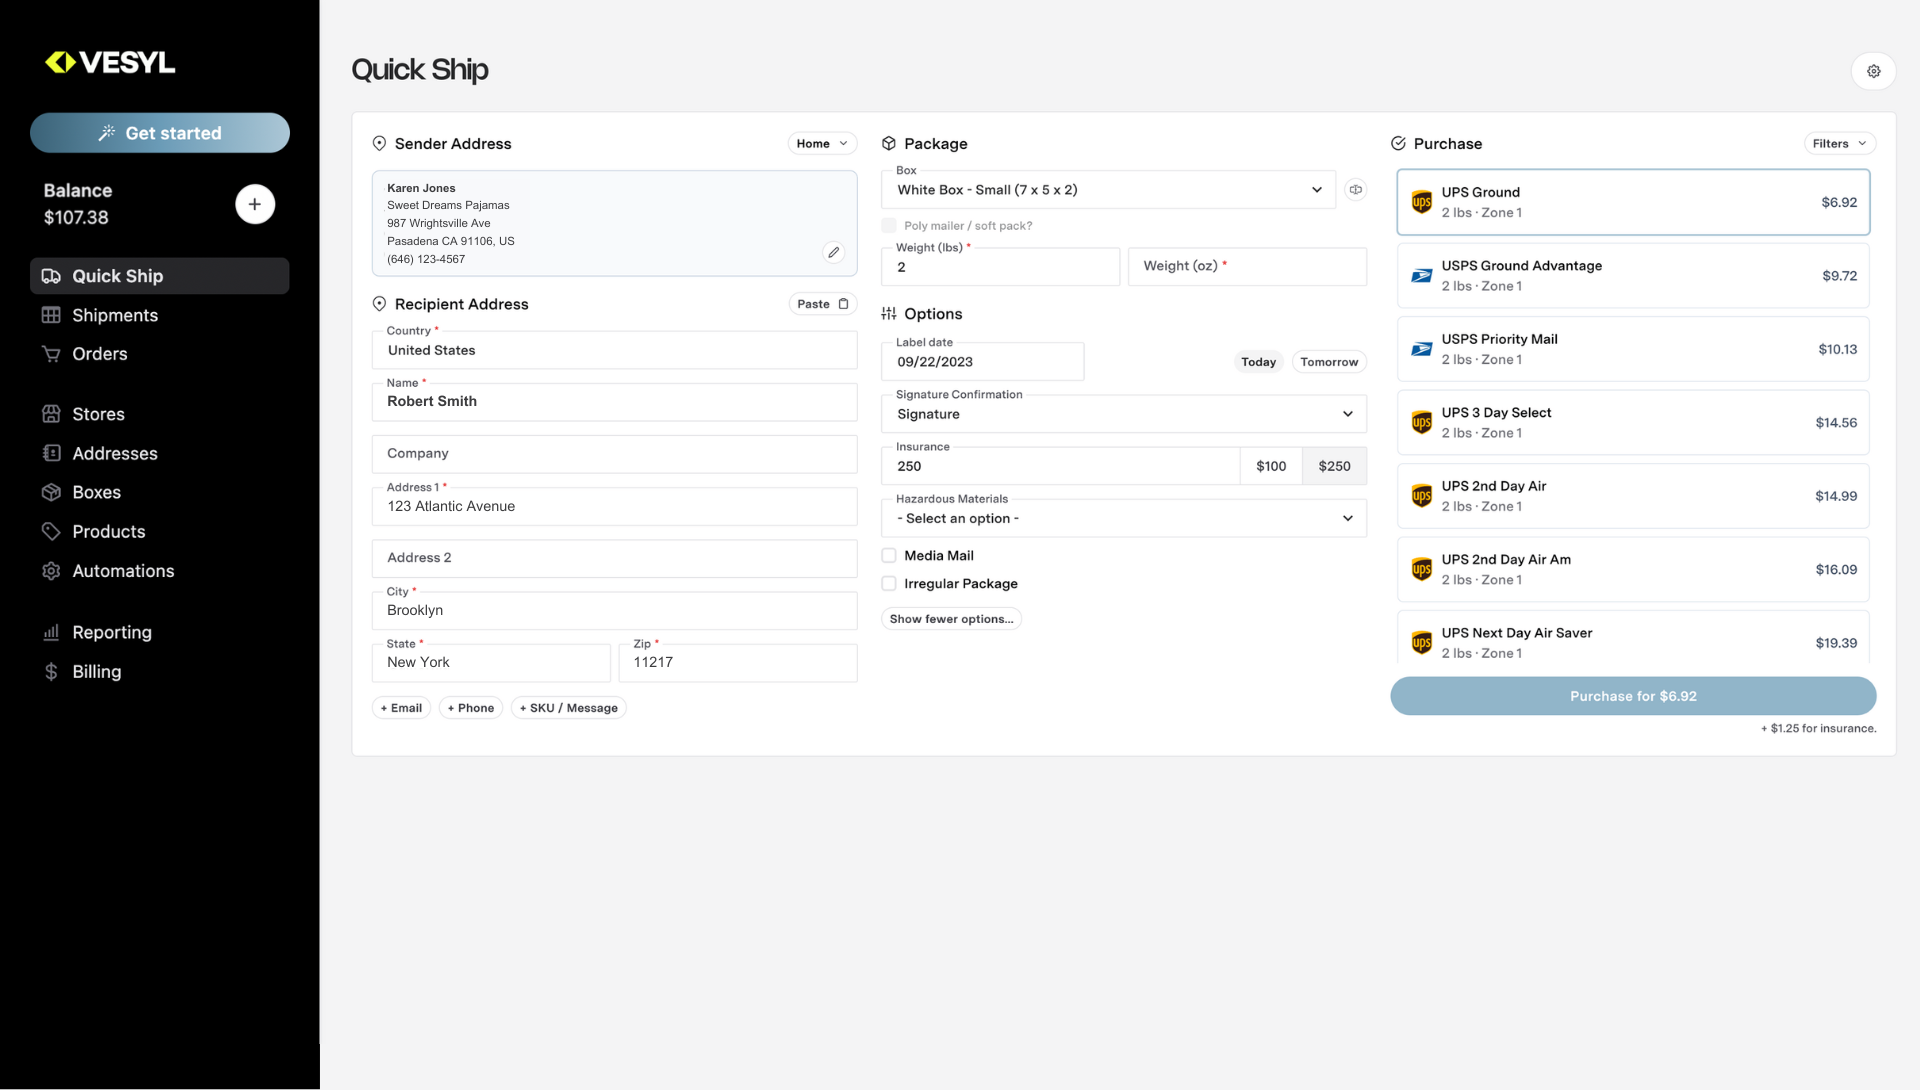Screen dimensions: 1920x1090
Task: Click the pencil icon to edit sender address
Action: (834, 252)
